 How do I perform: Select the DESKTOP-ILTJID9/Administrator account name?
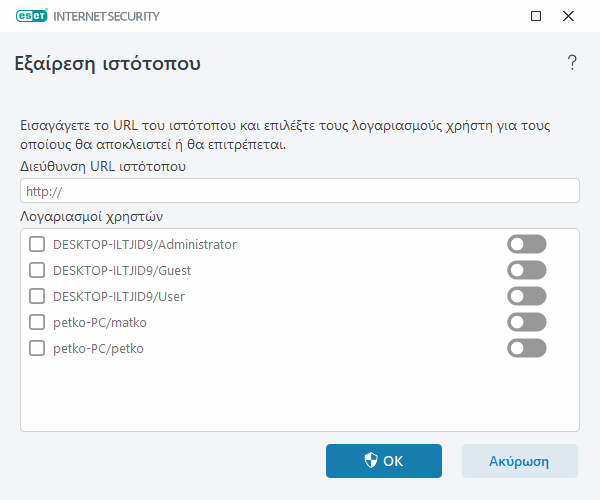[x=144, y=244]
